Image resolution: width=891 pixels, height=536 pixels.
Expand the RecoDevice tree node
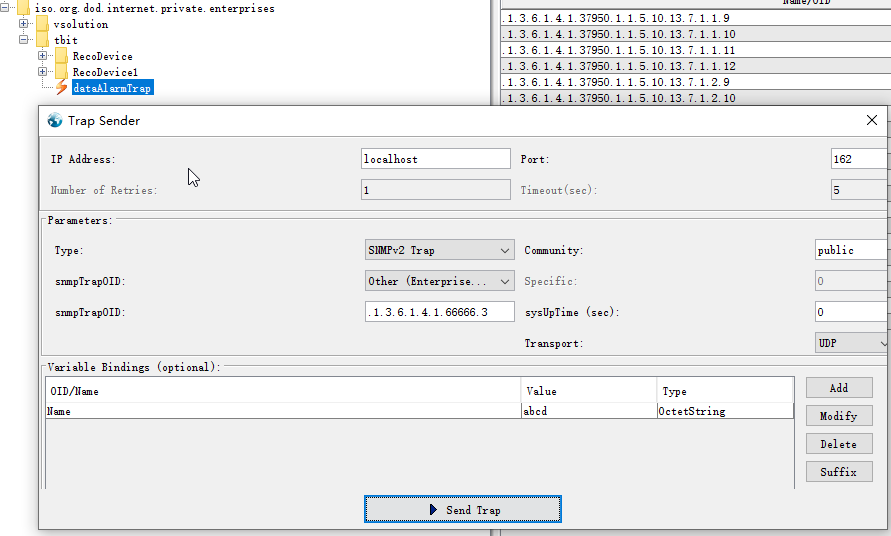tap(43, 56)
